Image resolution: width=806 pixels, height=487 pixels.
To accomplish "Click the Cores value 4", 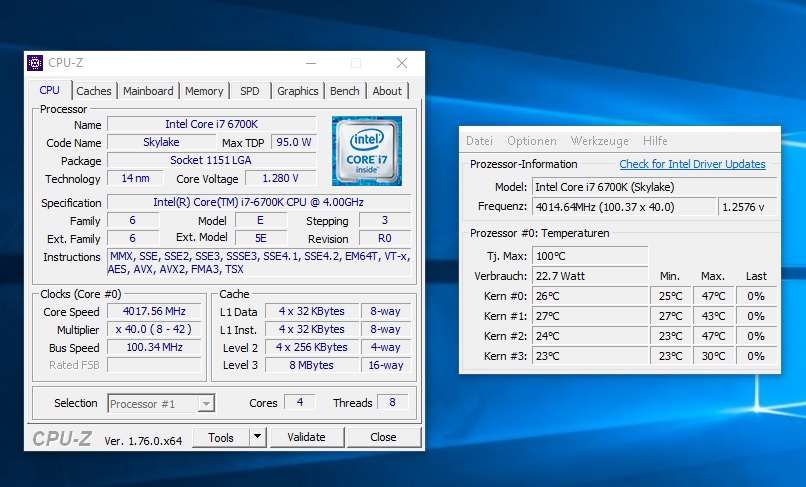I will pos(300,402).
